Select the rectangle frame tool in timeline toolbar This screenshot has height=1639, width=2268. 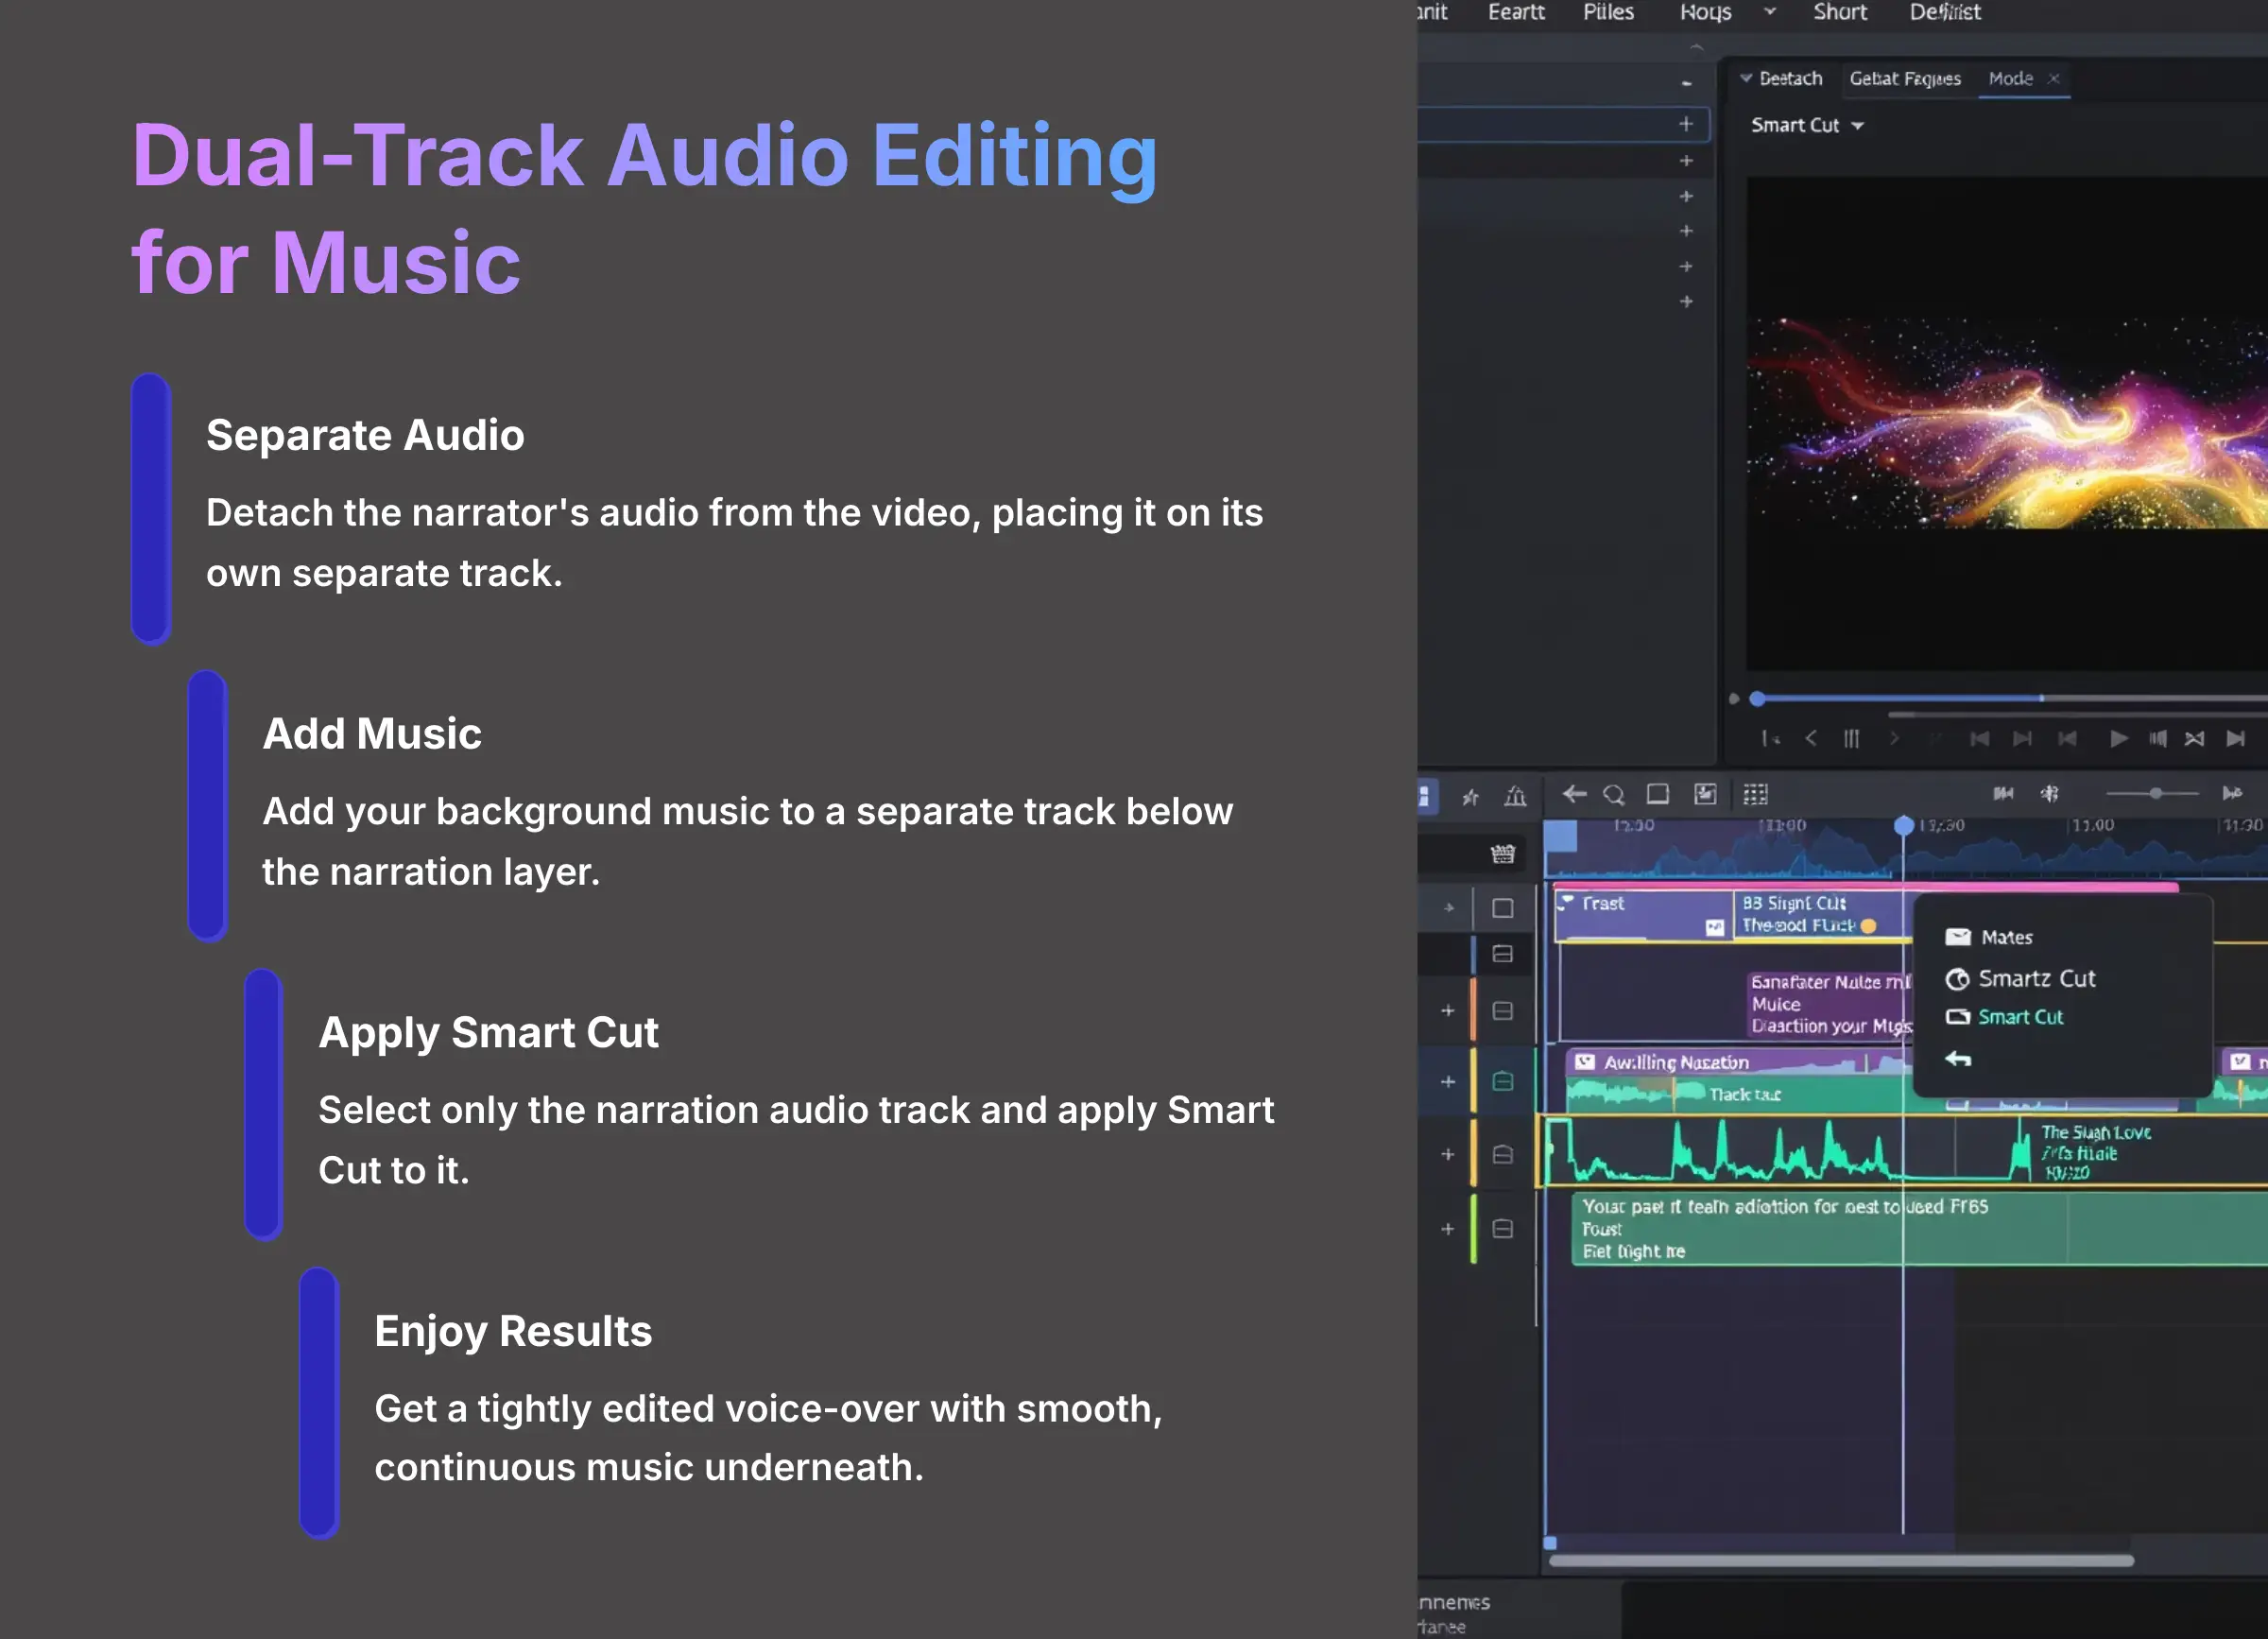click(x=1658, y=794)
